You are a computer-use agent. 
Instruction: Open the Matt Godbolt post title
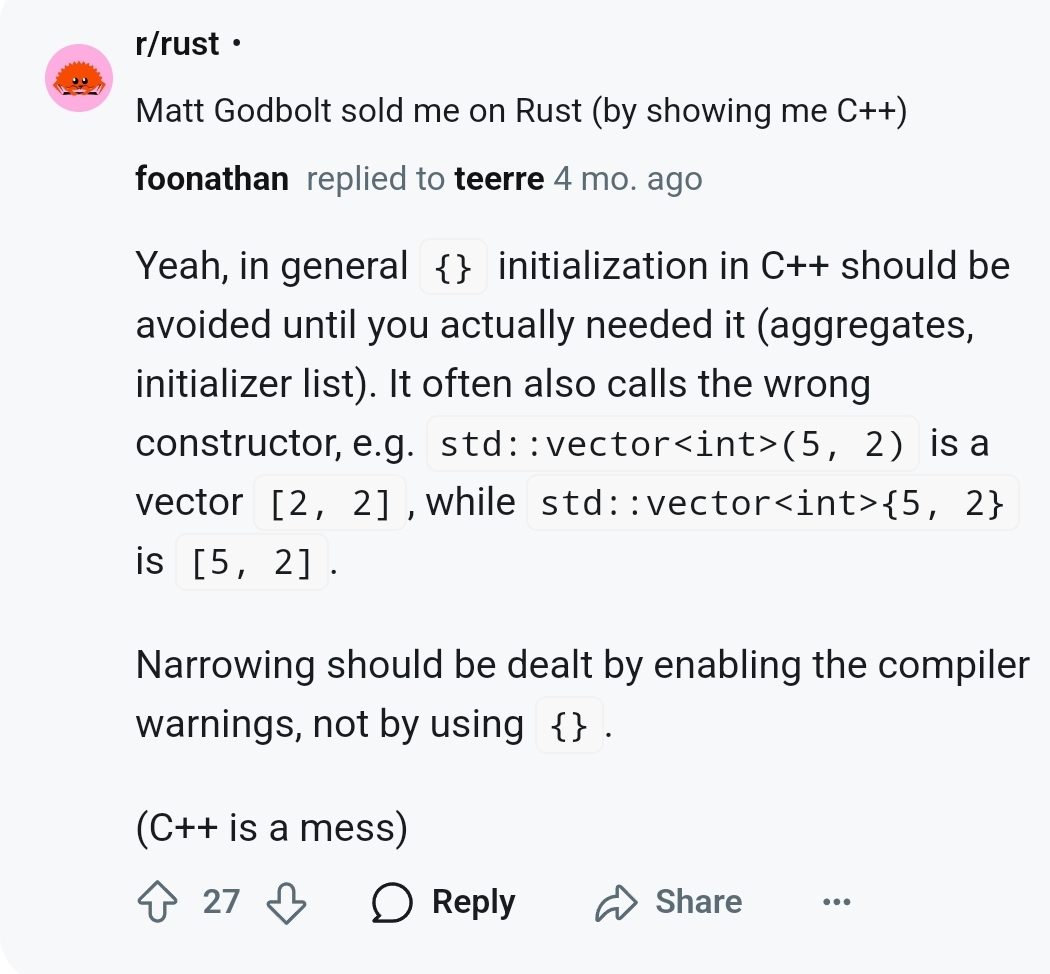[x=521, y=110]
